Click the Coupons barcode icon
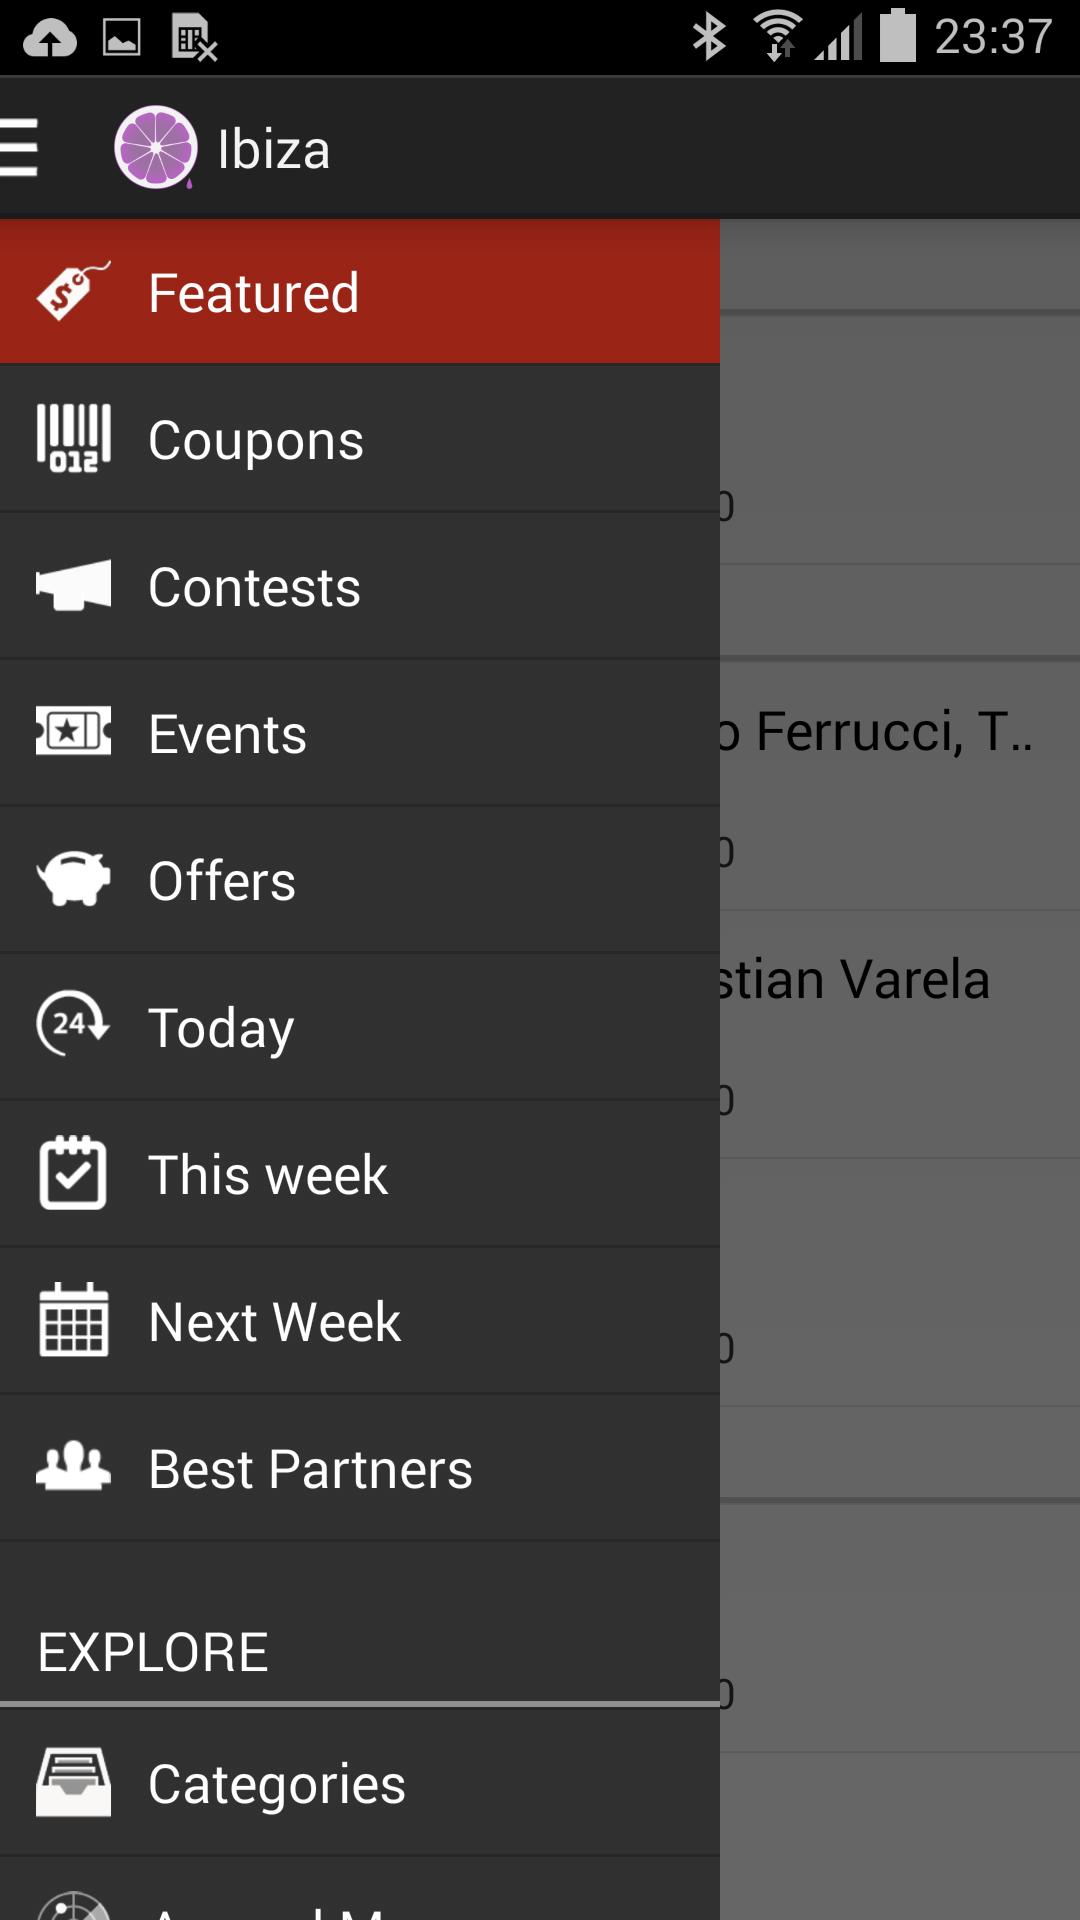Image resolution: width=1080 pixels, height=1920 pixels. [73, 438]
